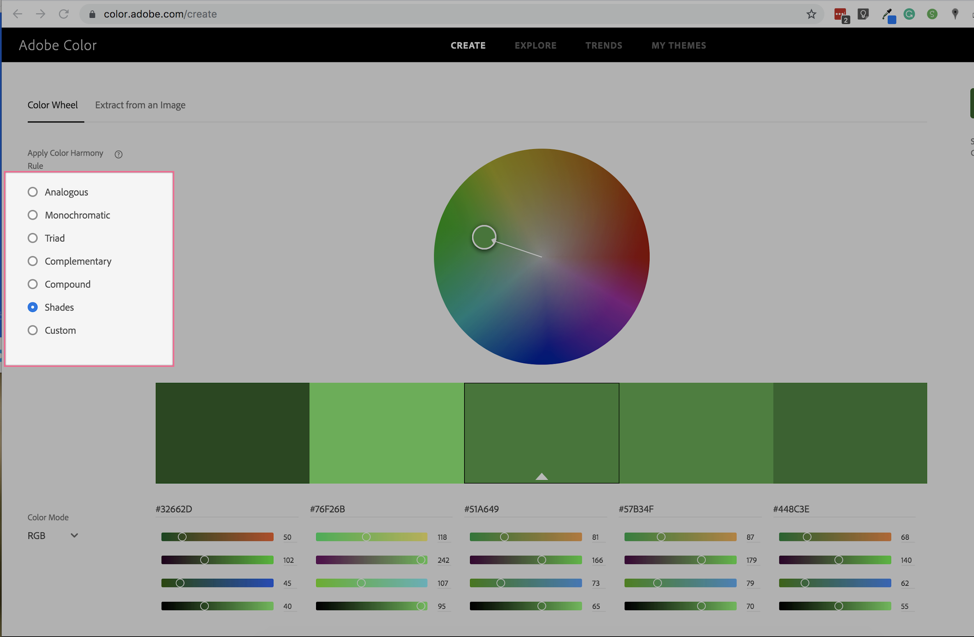
Task: Click the blue slider showing 73
Action: 526,583
